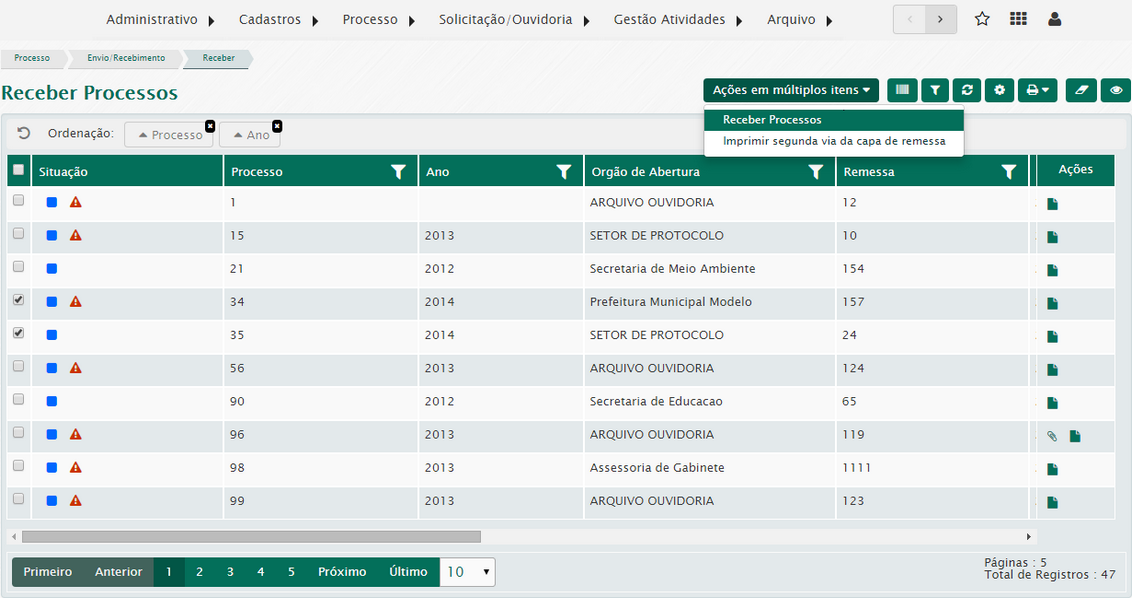The width and height of the screenshot is (1132, 598).
Task: Click the refresh icon in toolbar
Action: [966, 90]
